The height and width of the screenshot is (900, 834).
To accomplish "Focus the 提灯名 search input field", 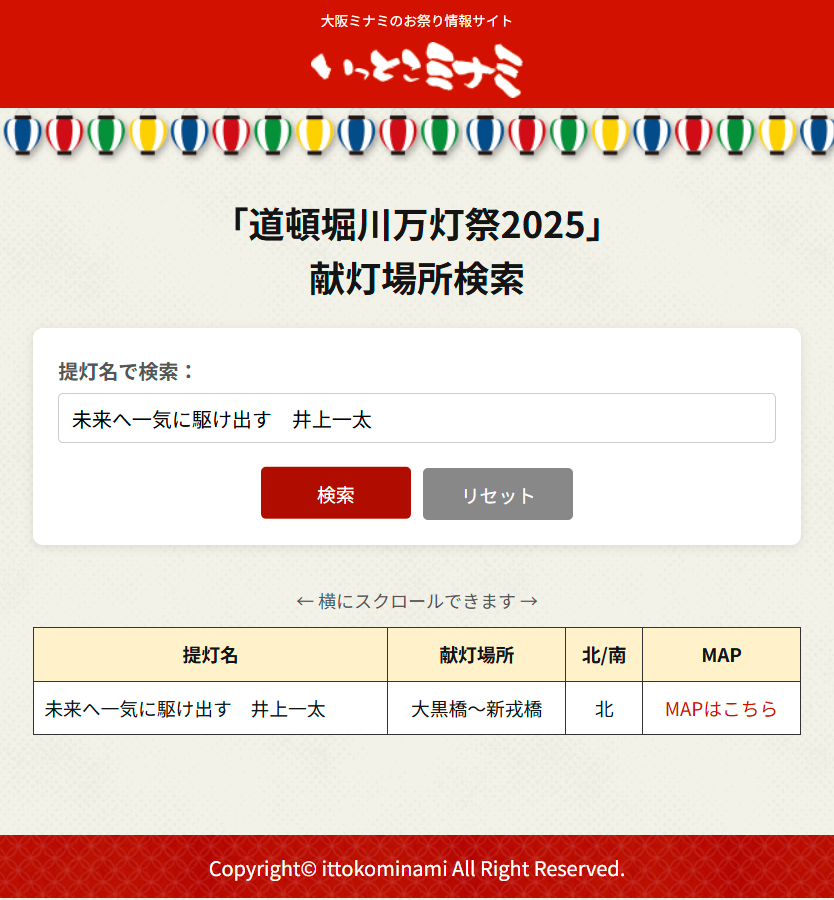I will click(x=417, y=418).
